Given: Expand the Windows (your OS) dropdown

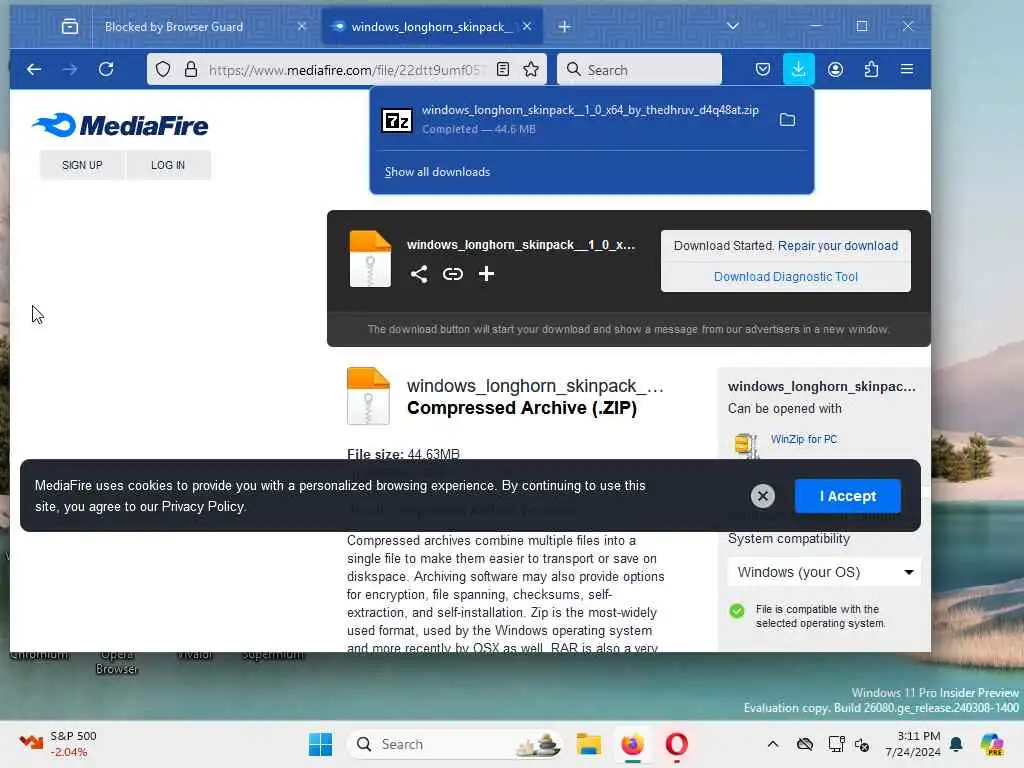Looking at the screenshot, I should (824, 572).
